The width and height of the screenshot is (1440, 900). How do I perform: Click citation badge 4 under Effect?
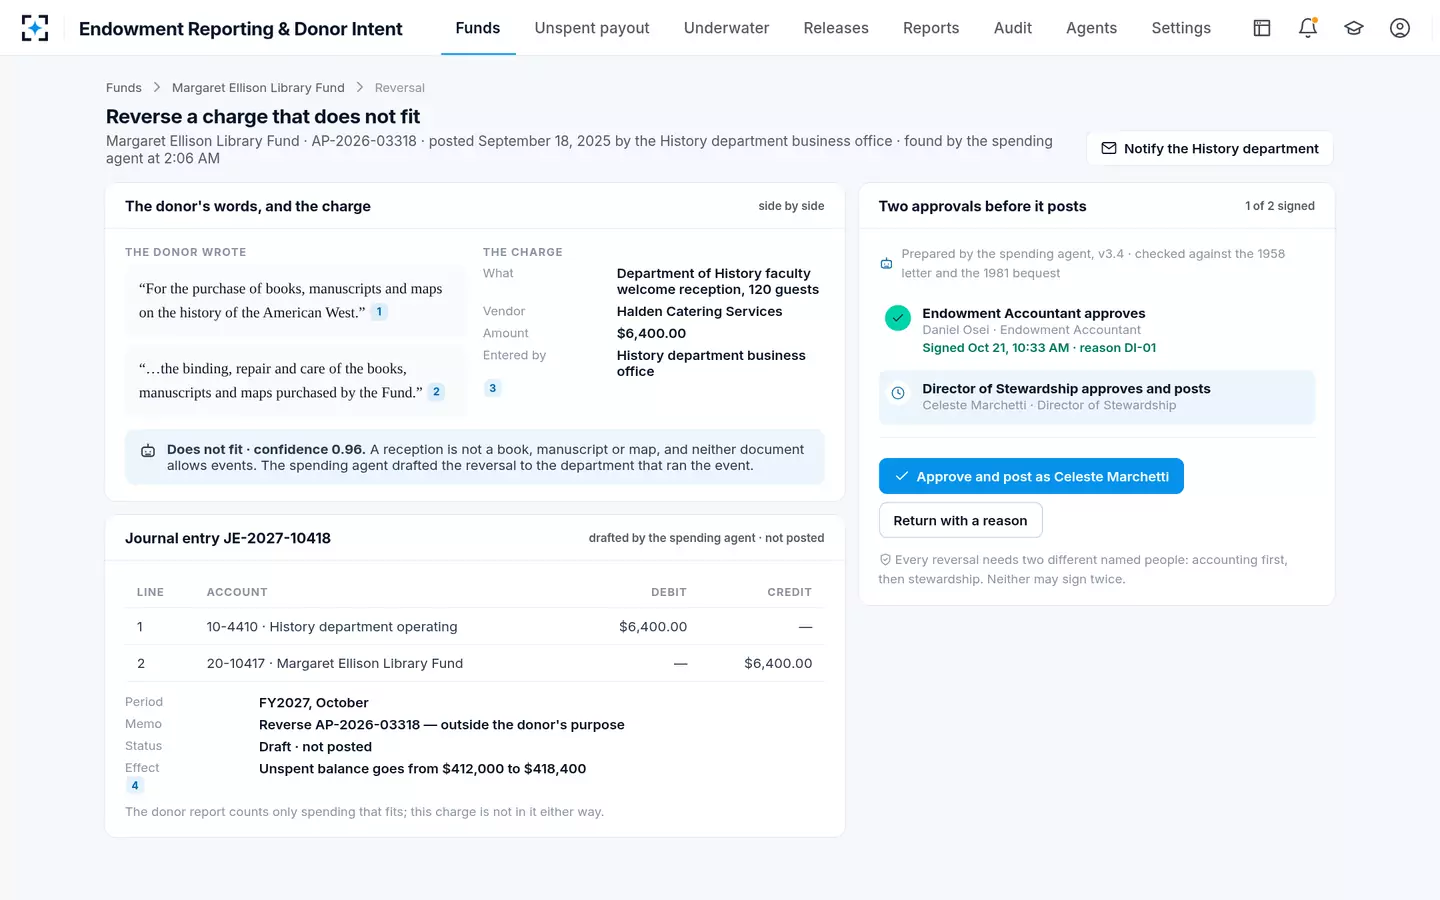tap(135, 785)
